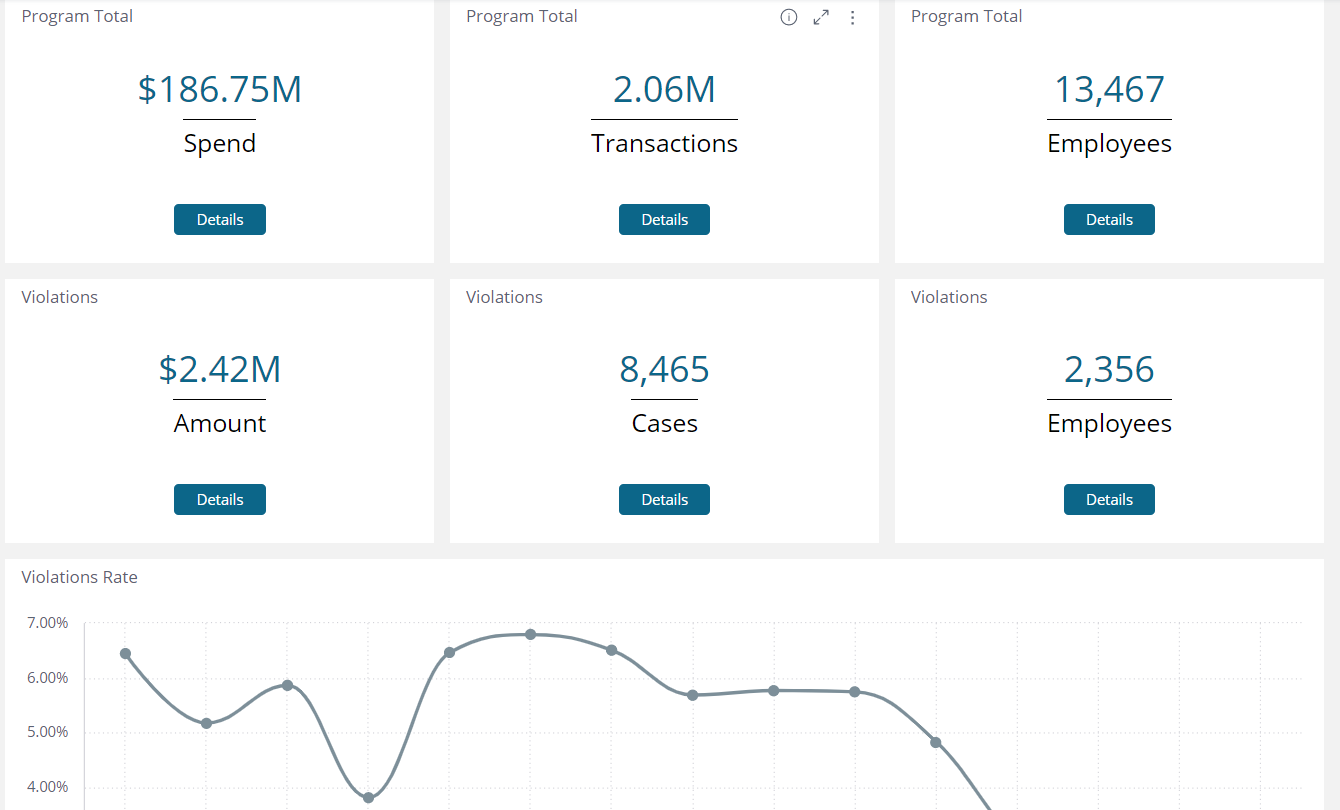Open Details for Violations Employees

coord(1109,499)
